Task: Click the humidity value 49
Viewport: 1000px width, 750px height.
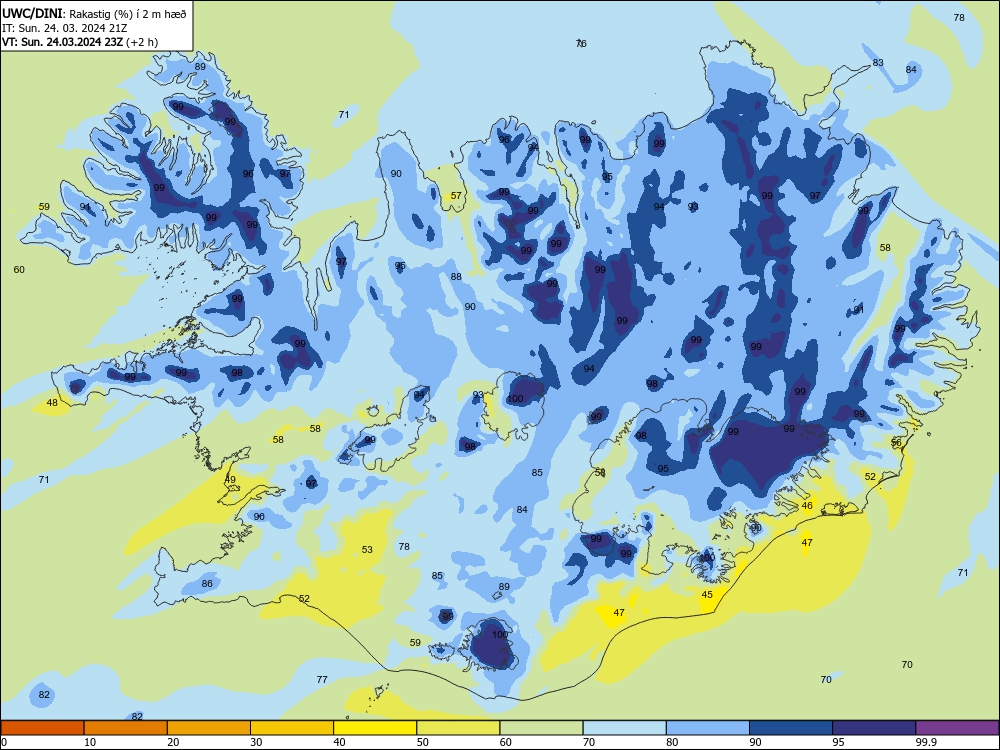Action: (230, 480)
